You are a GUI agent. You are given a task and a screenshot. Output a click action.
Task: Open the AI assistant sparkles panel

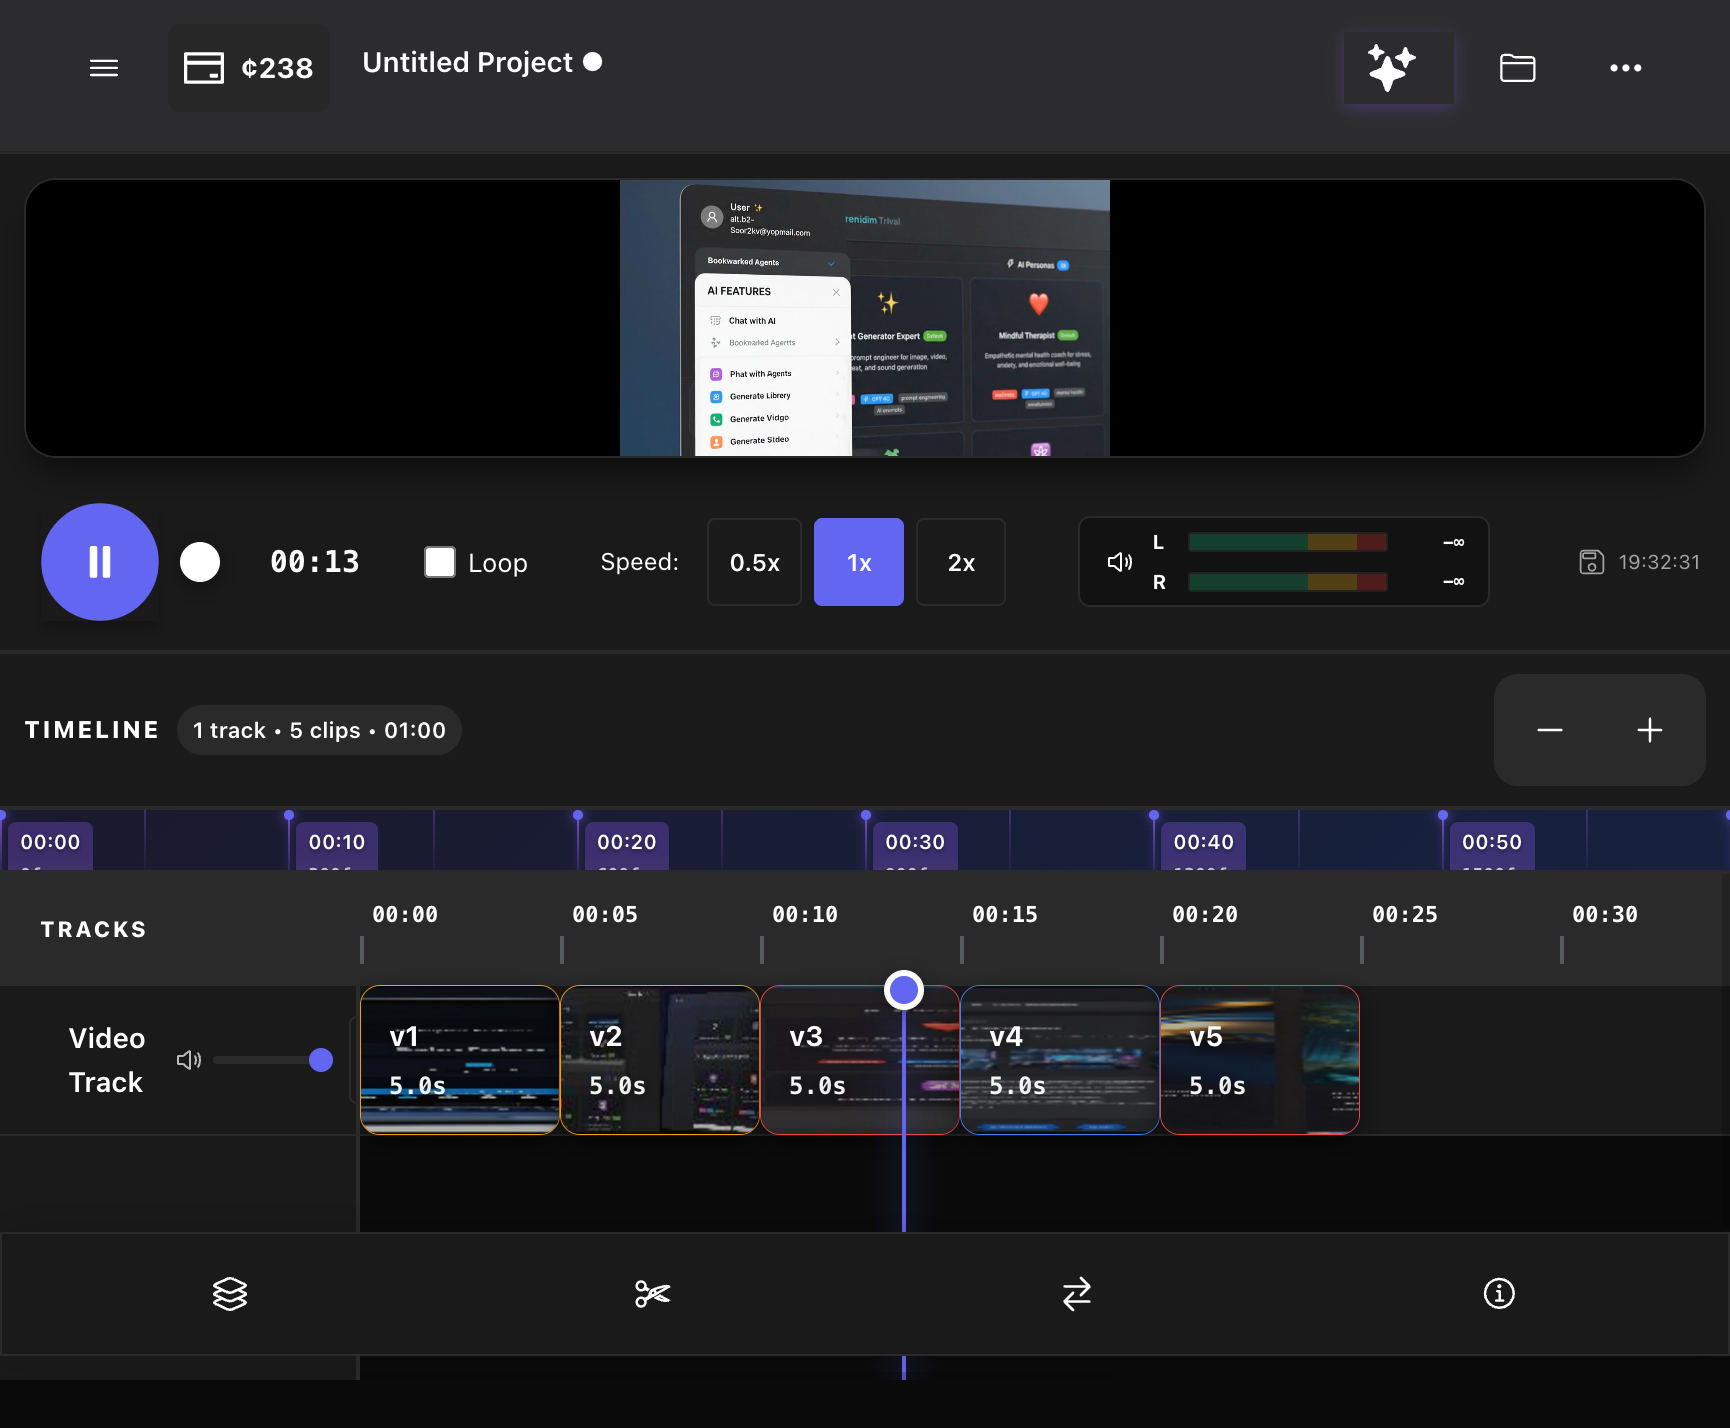click(x=1398, y=67)
